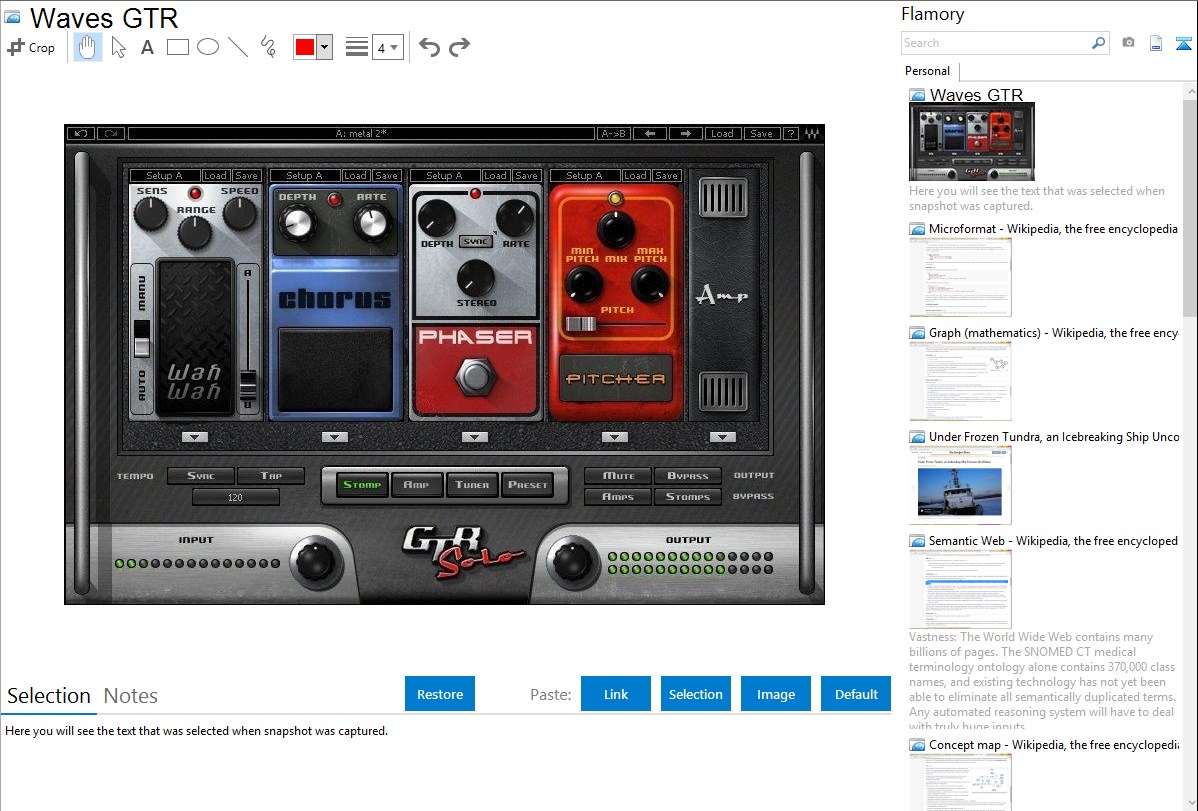This screenshot has height=811, width=1198.
Task: Switch to the Personal tab
Action: coord(928,71)
